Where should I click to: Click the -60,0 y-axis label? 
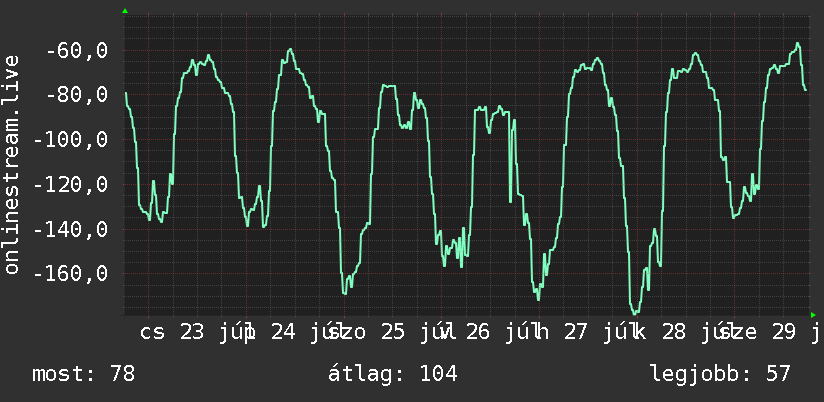[77, 51]
